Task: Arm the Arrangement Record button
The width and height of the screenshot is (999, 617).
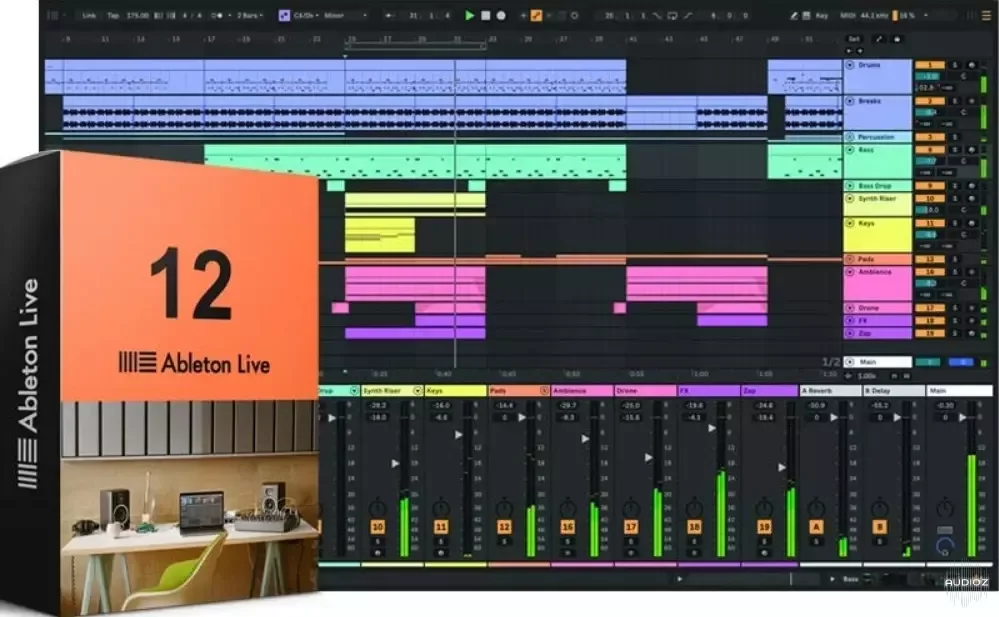Action: tap(501, 15)
